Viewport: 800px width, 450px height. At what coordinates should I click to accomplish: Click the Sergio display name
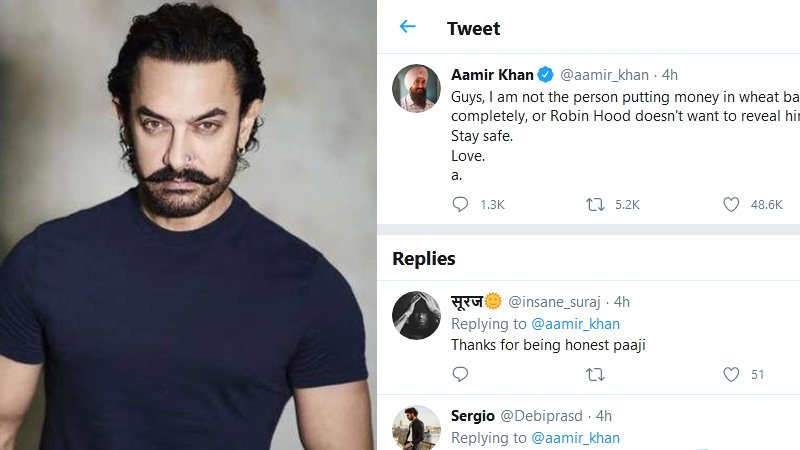(x=472, y=415)
